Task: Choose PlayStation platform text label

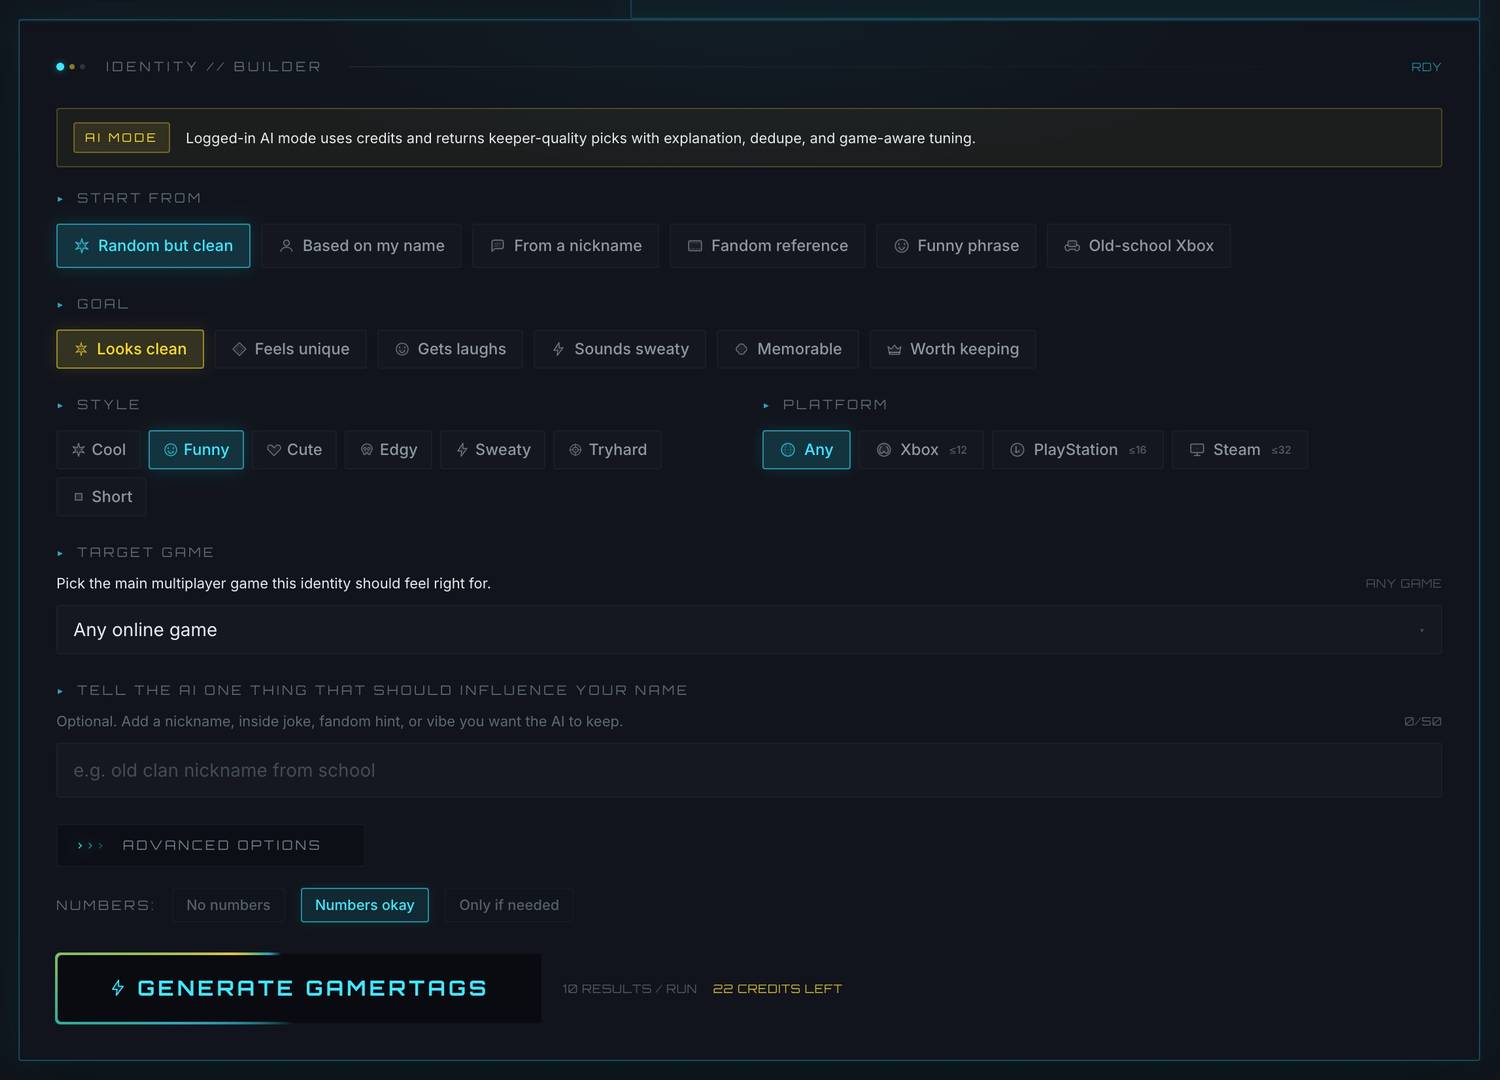Action: click(x=1075, y=450)
